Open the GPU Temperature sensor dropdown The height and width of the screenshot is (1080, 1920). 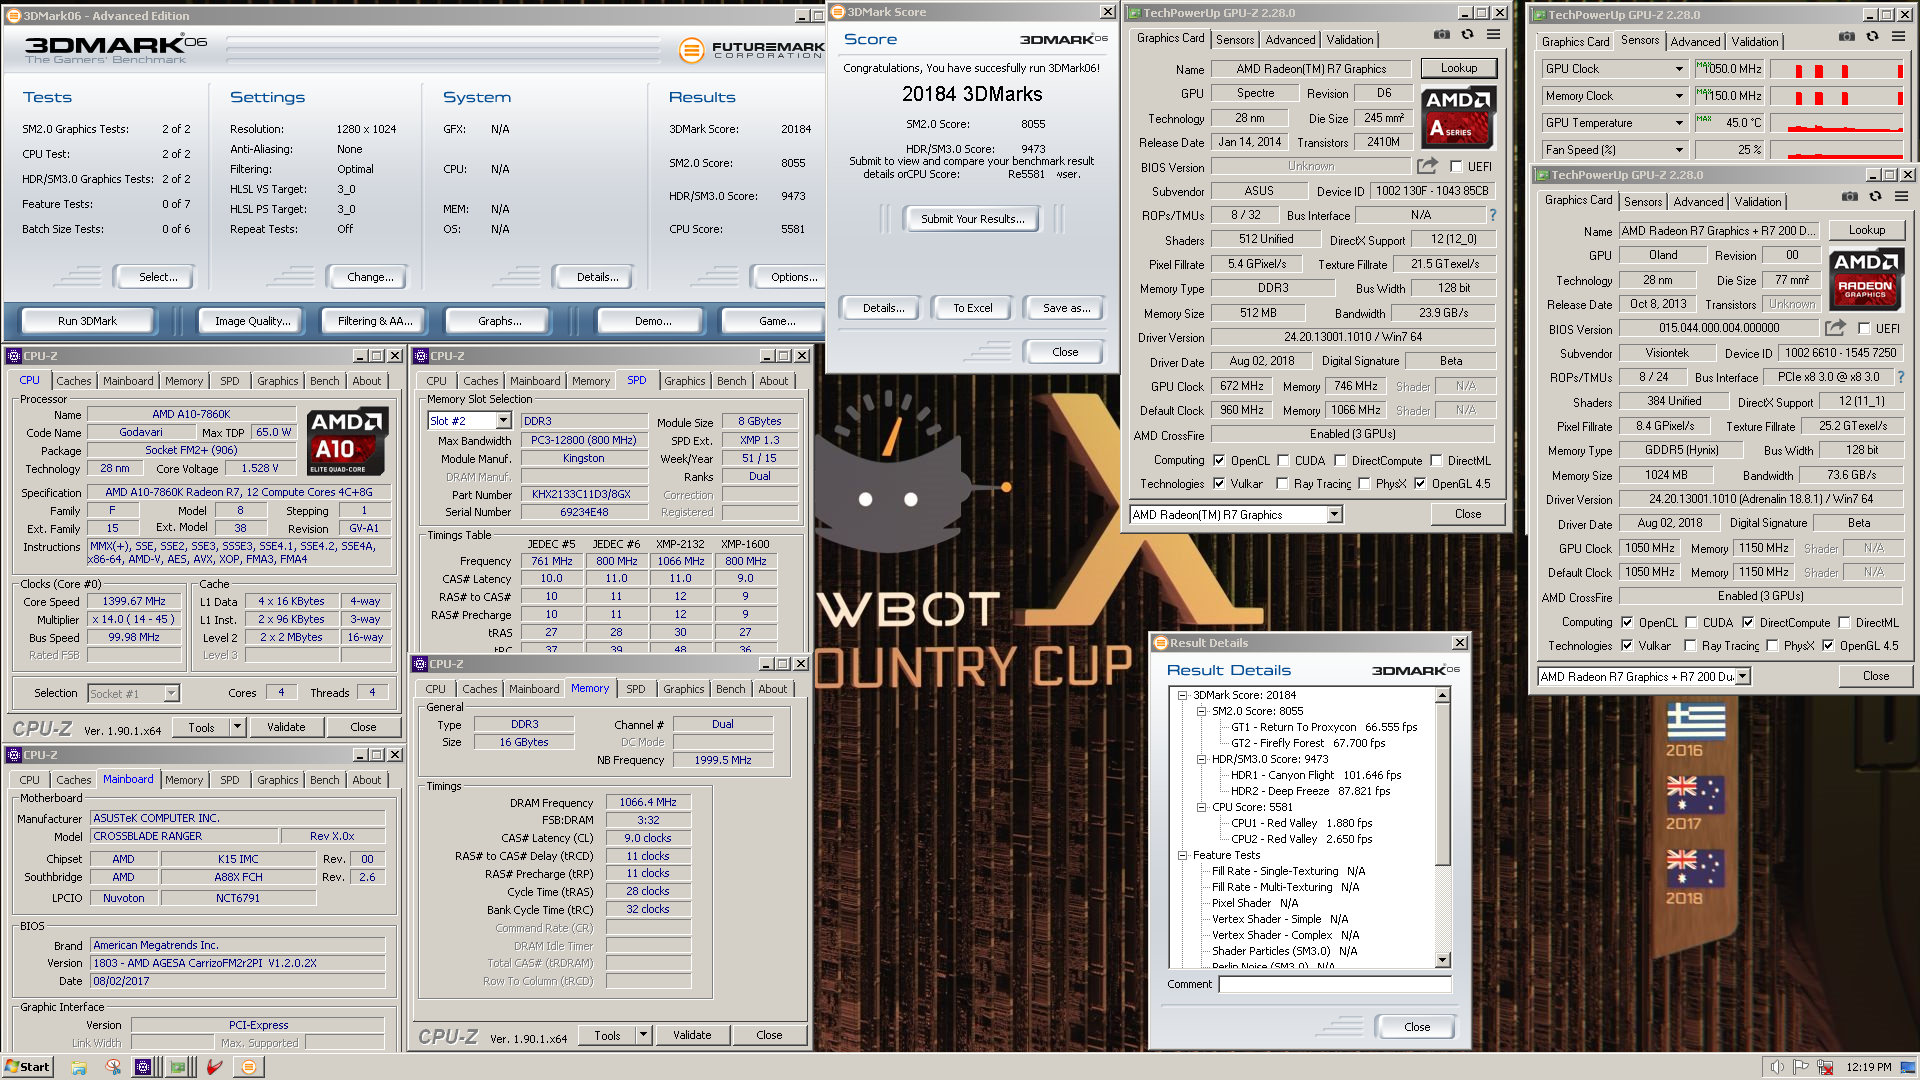tap(1679, 123)
